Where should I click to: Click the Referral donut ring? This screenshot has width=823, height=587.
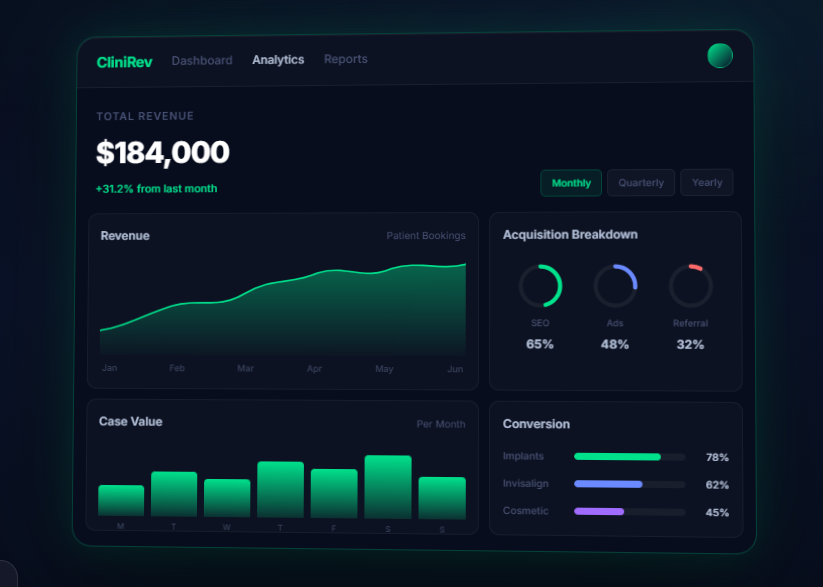(x=690, y=286)
